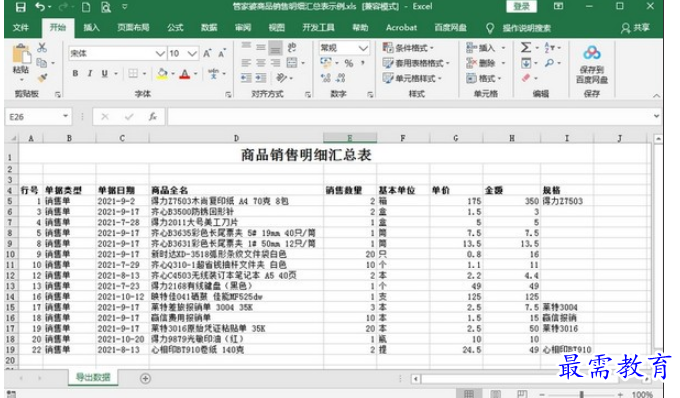Expand the formula bar chevron
This screenshot has height=398, width=680.
point(657,116)
